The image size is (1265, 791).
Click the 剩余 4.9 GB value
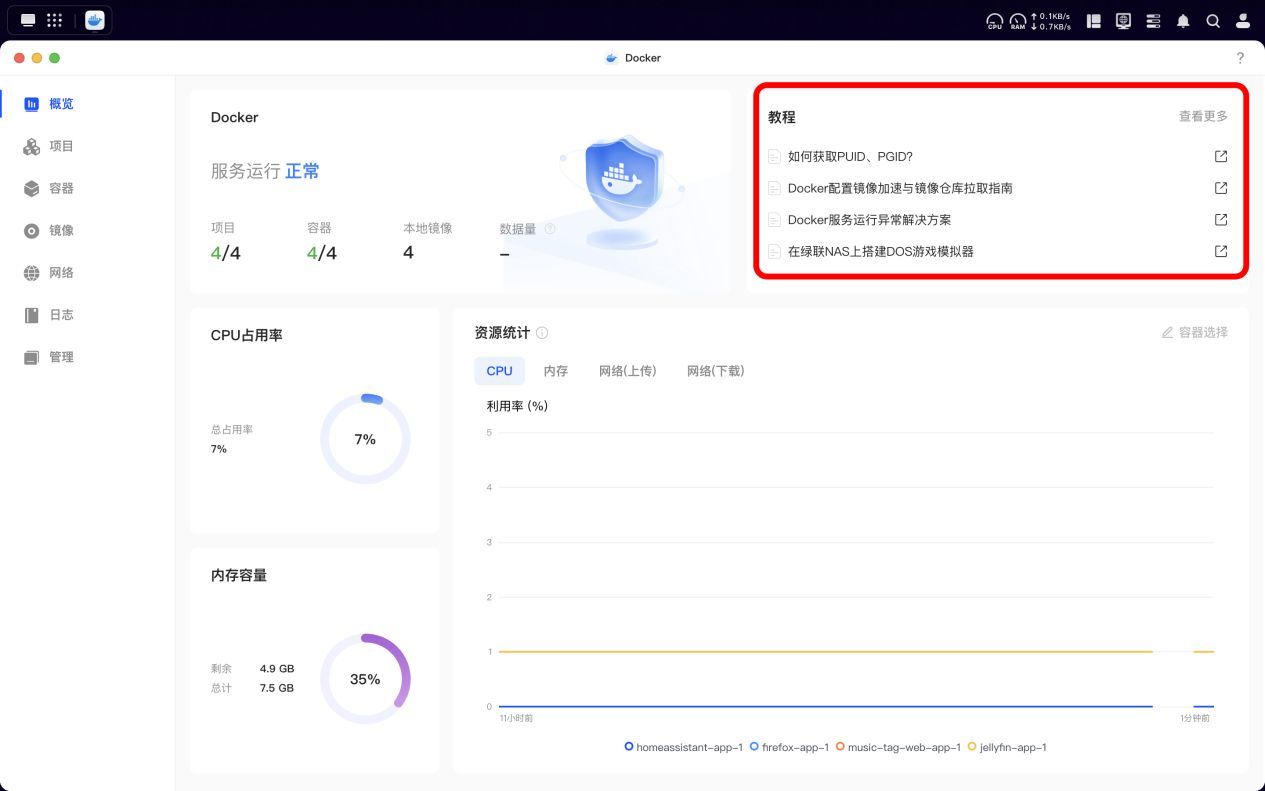coord(277,668)
